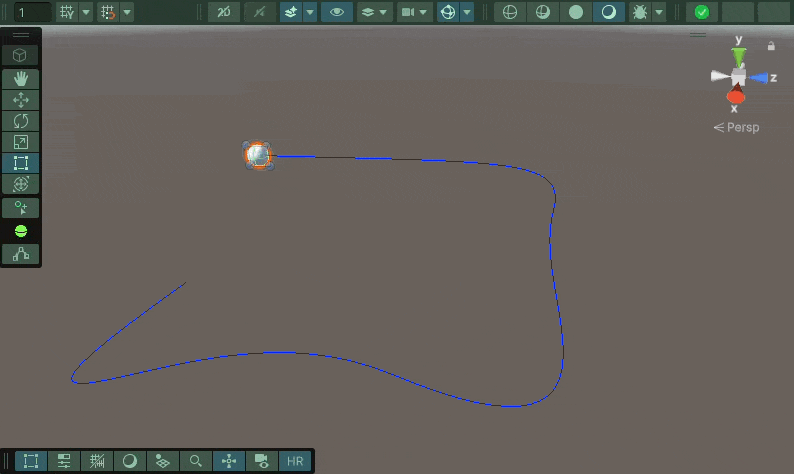The height and width of the screenshot is (474, 794).
Task: Click the magnifier search icon in bottom bar
Action: [x=197, y=461]
